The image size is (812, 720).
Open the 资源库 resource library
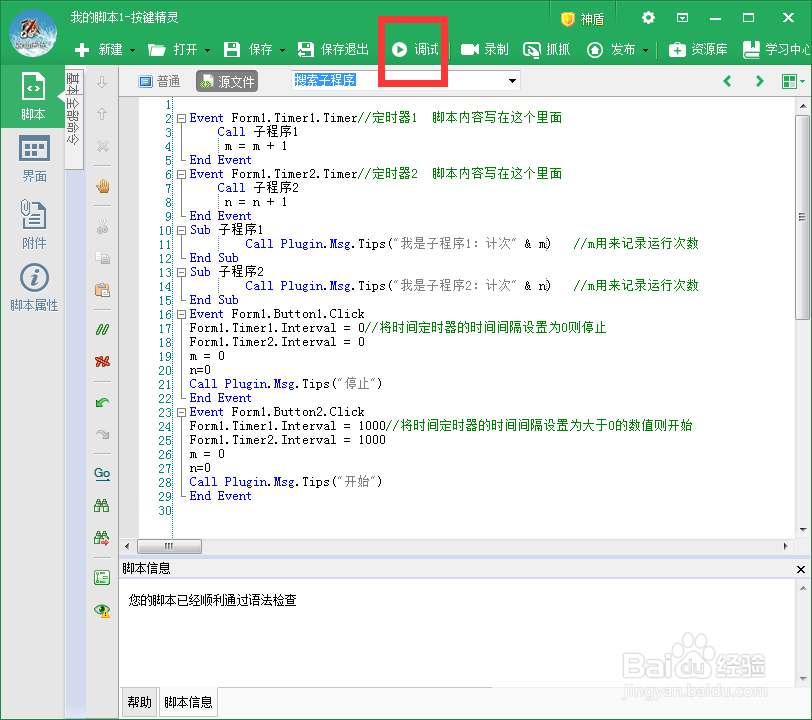(698, 50)
